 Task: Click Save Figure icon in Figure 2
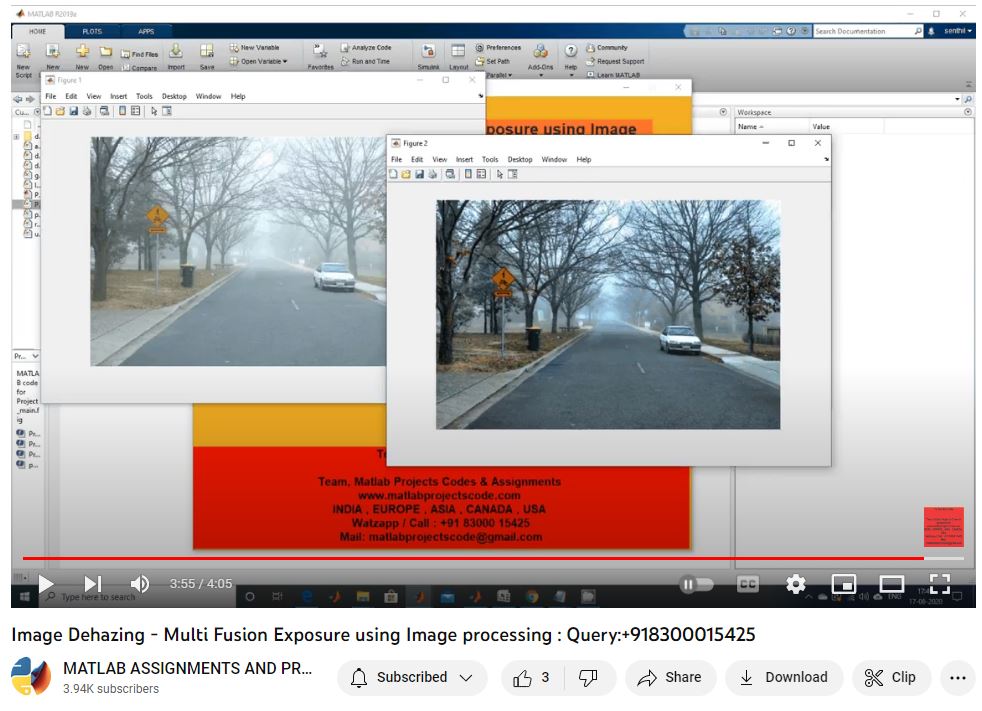pos(419,174)
